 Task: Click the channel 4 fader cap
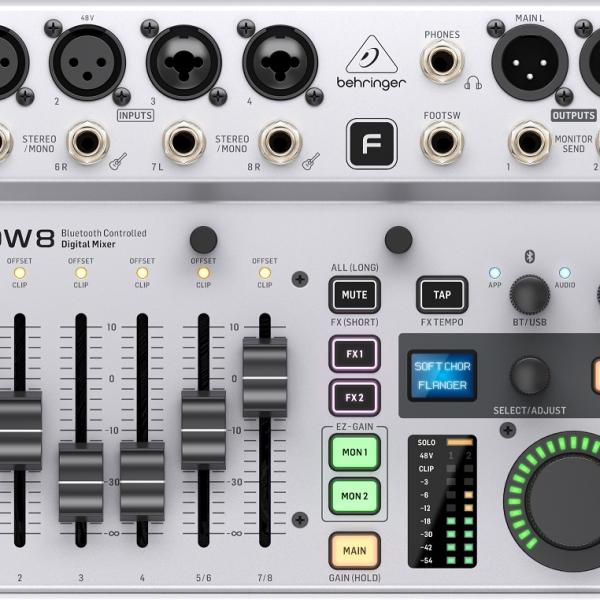[x=142, y=481]
